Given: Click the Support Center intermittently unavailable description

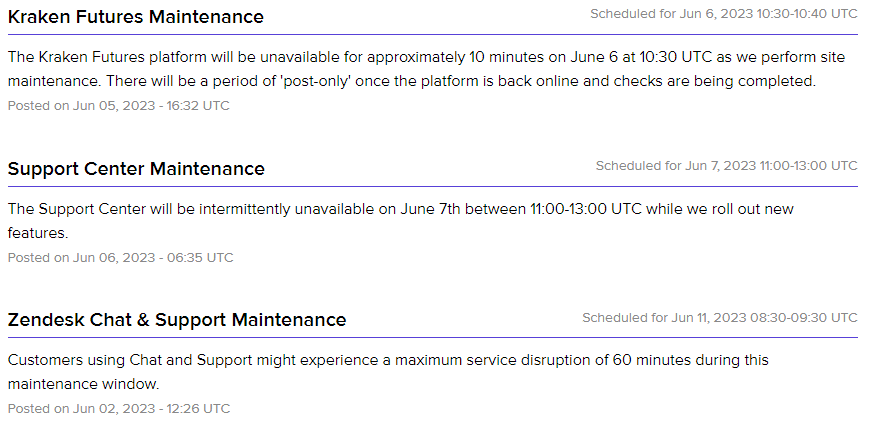Looking at the screenshot, I should (400, 221).
